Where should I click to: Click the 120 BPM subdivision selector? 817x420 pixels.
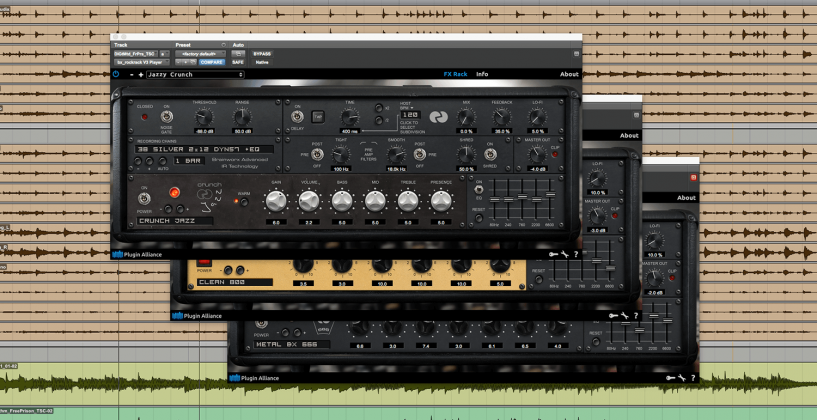pyautogui.click(x=410, y=114)
